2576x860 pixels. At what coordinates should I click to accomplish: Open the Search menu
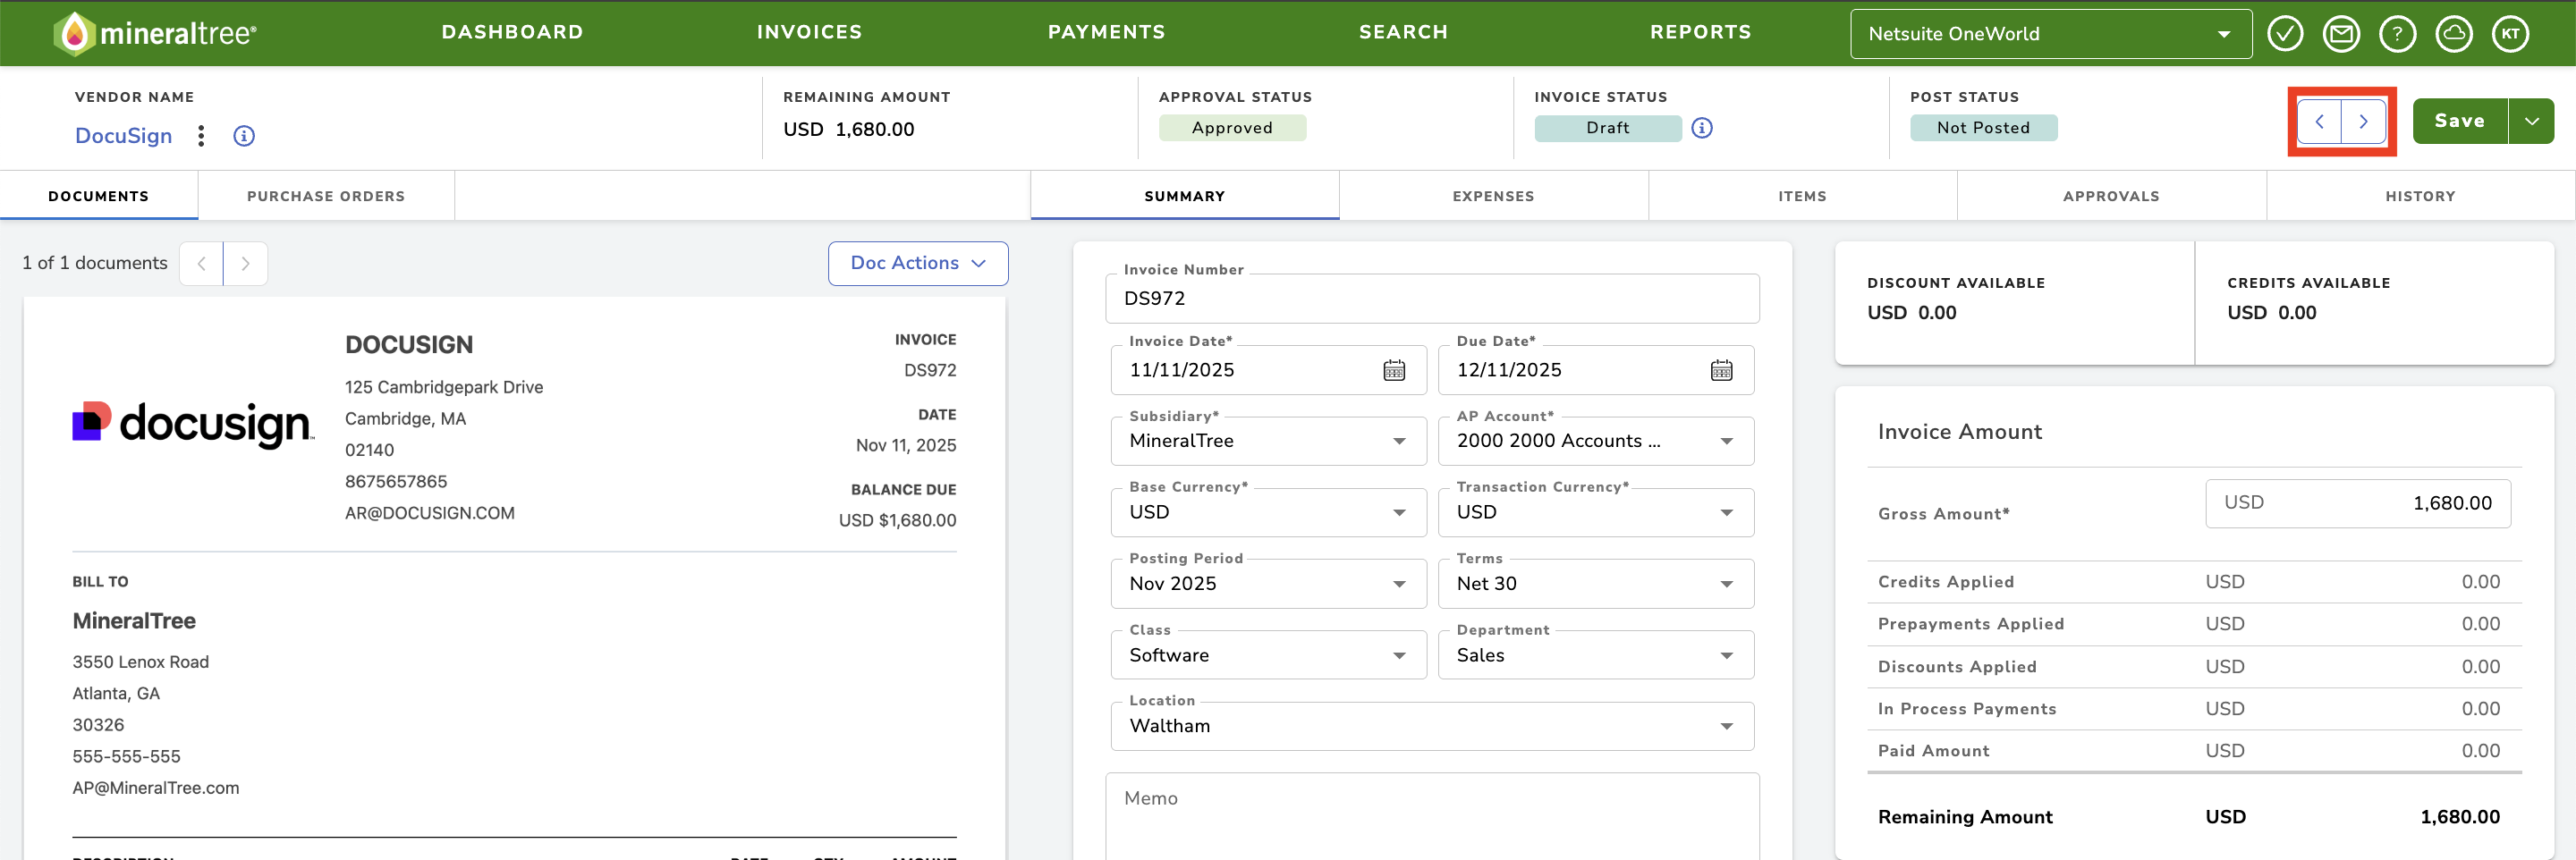tap(1403, 32)
